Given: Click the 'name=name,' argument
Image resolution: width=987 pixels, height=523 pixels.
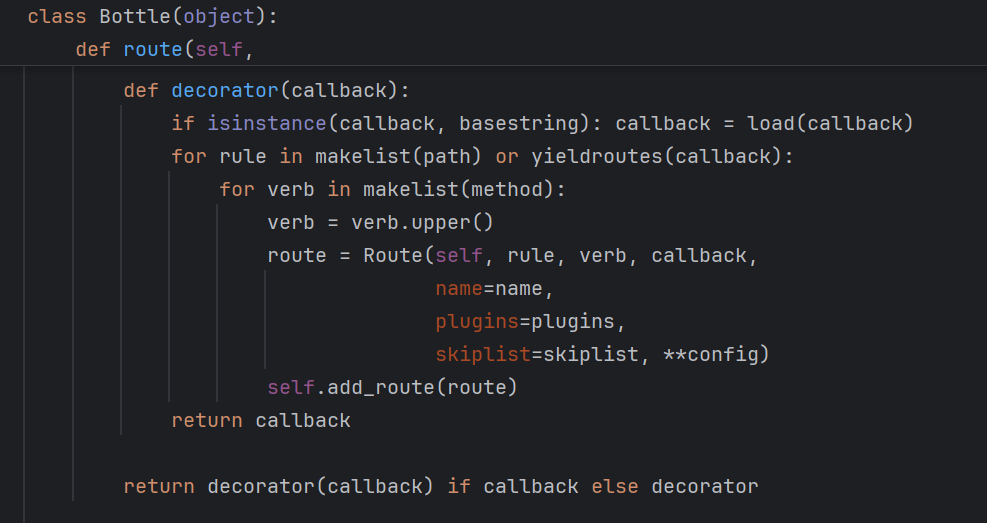Looking at the screenshot, I should 494,288.
